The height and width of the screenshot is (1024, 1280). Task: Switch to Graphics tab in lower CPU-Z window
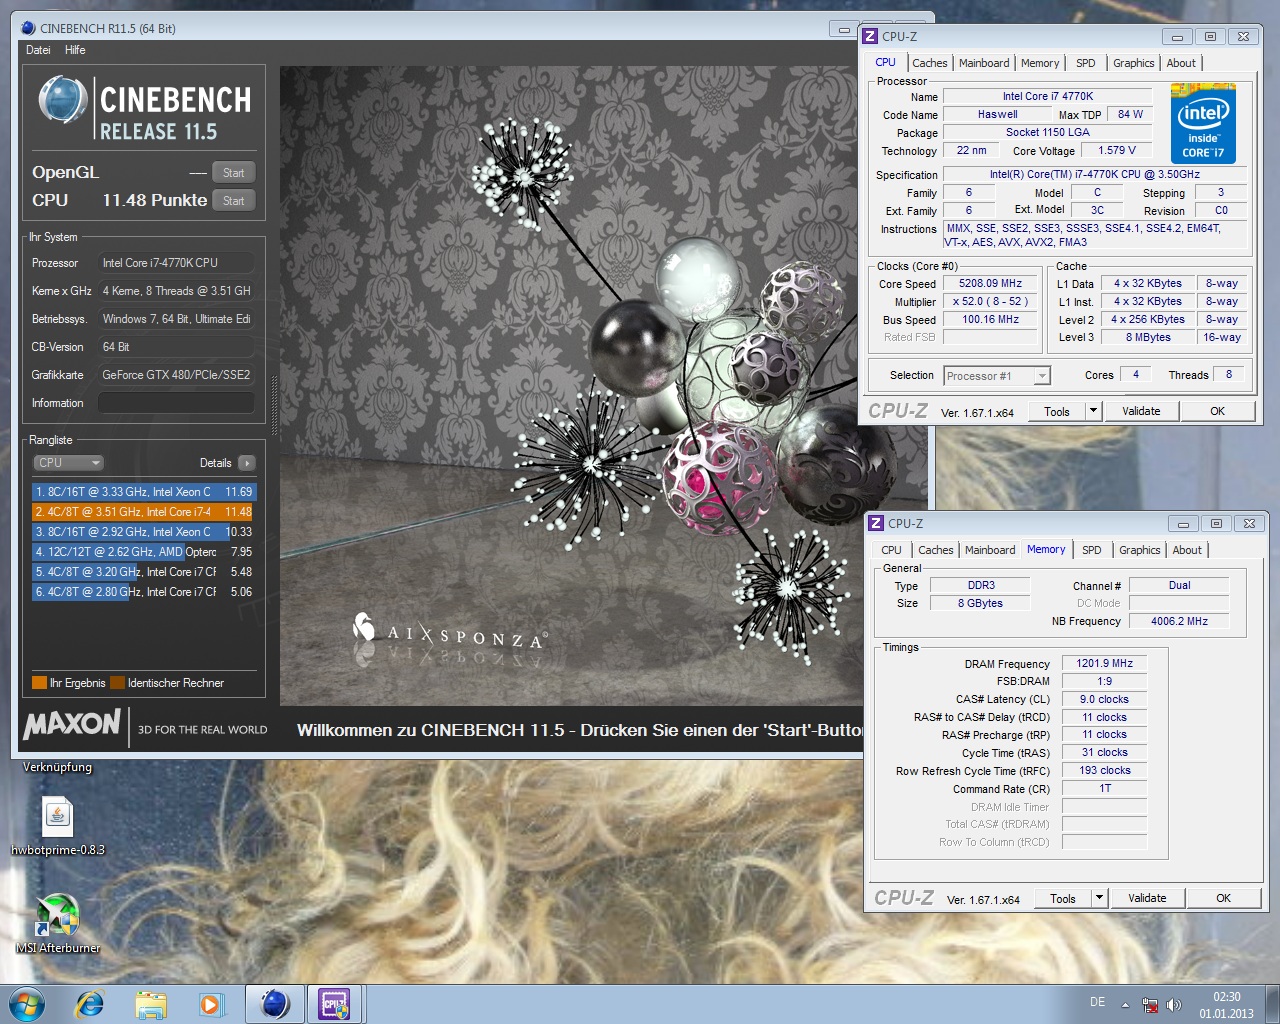(x=1139, y=550)
